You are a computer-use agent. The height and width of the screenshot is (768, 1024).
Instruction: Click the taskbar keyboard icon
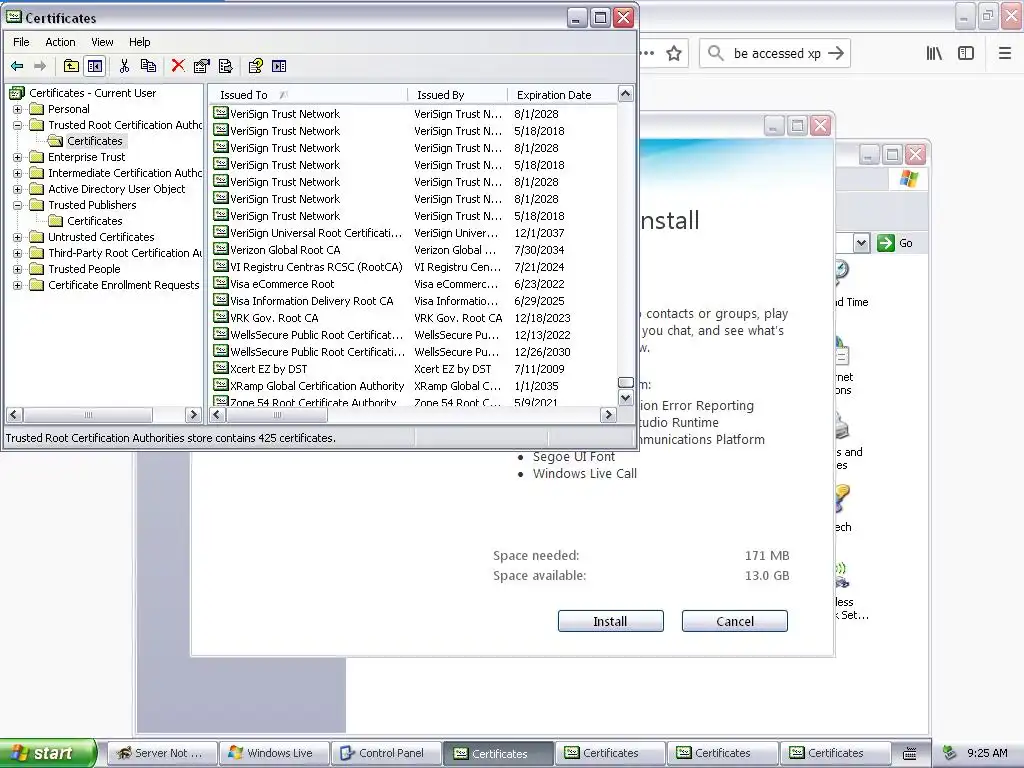(x=910, y=754)
